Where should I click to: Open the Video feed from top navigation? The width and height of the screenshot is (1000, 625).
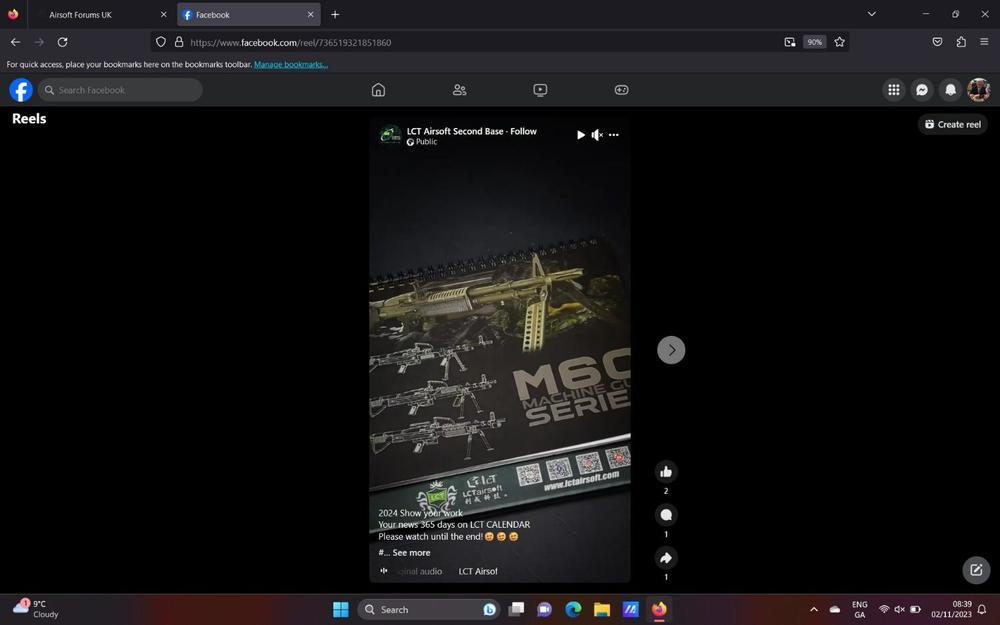click(x=540, y=89)
